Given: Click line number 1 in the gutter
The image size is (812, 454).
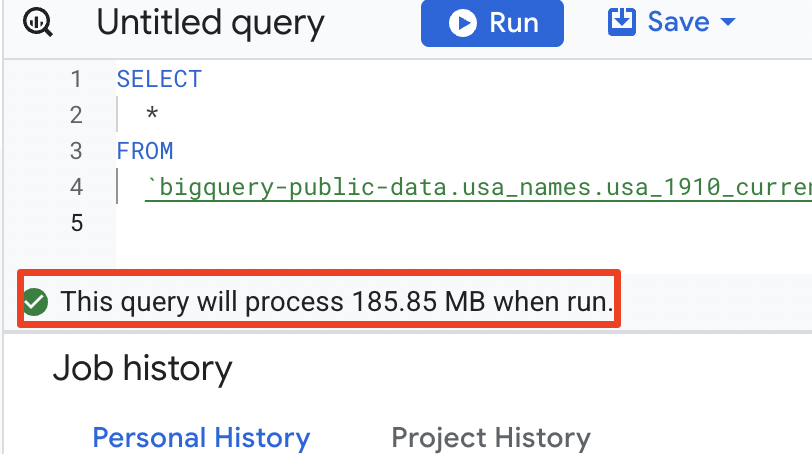Looking at the screenshot, I should pyautogui.click(x=77, y=79).
